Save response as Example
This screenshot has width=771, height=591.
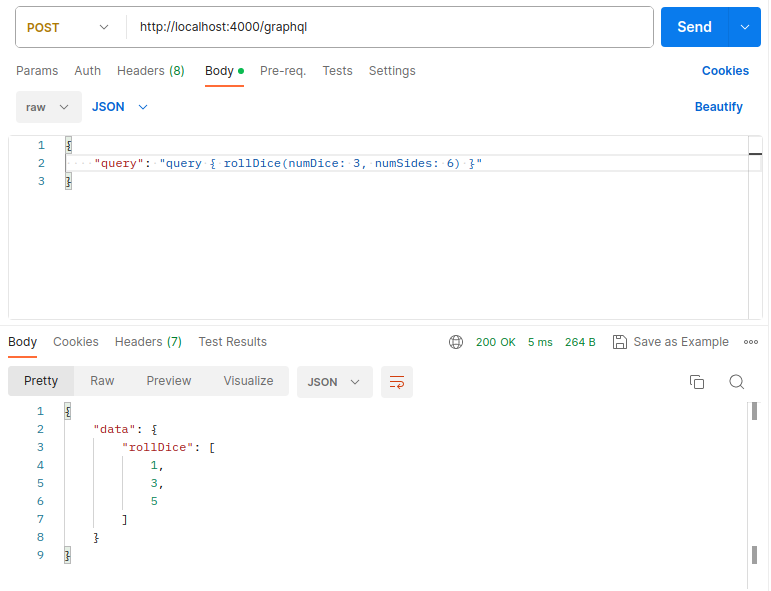pos(671,342)
